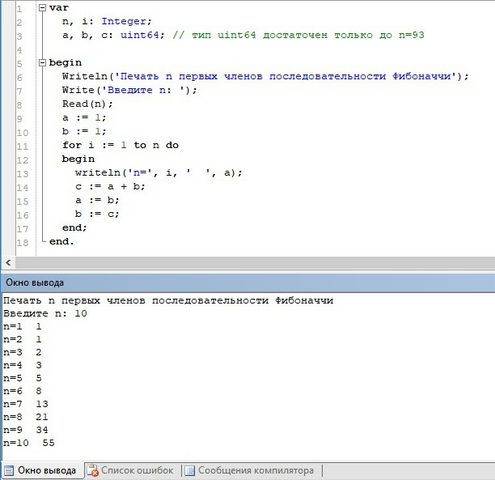The width and height of the screenshot is (495, 480).
Task: Click the Окно вывода panel header
Action: [x=248, y=283]
